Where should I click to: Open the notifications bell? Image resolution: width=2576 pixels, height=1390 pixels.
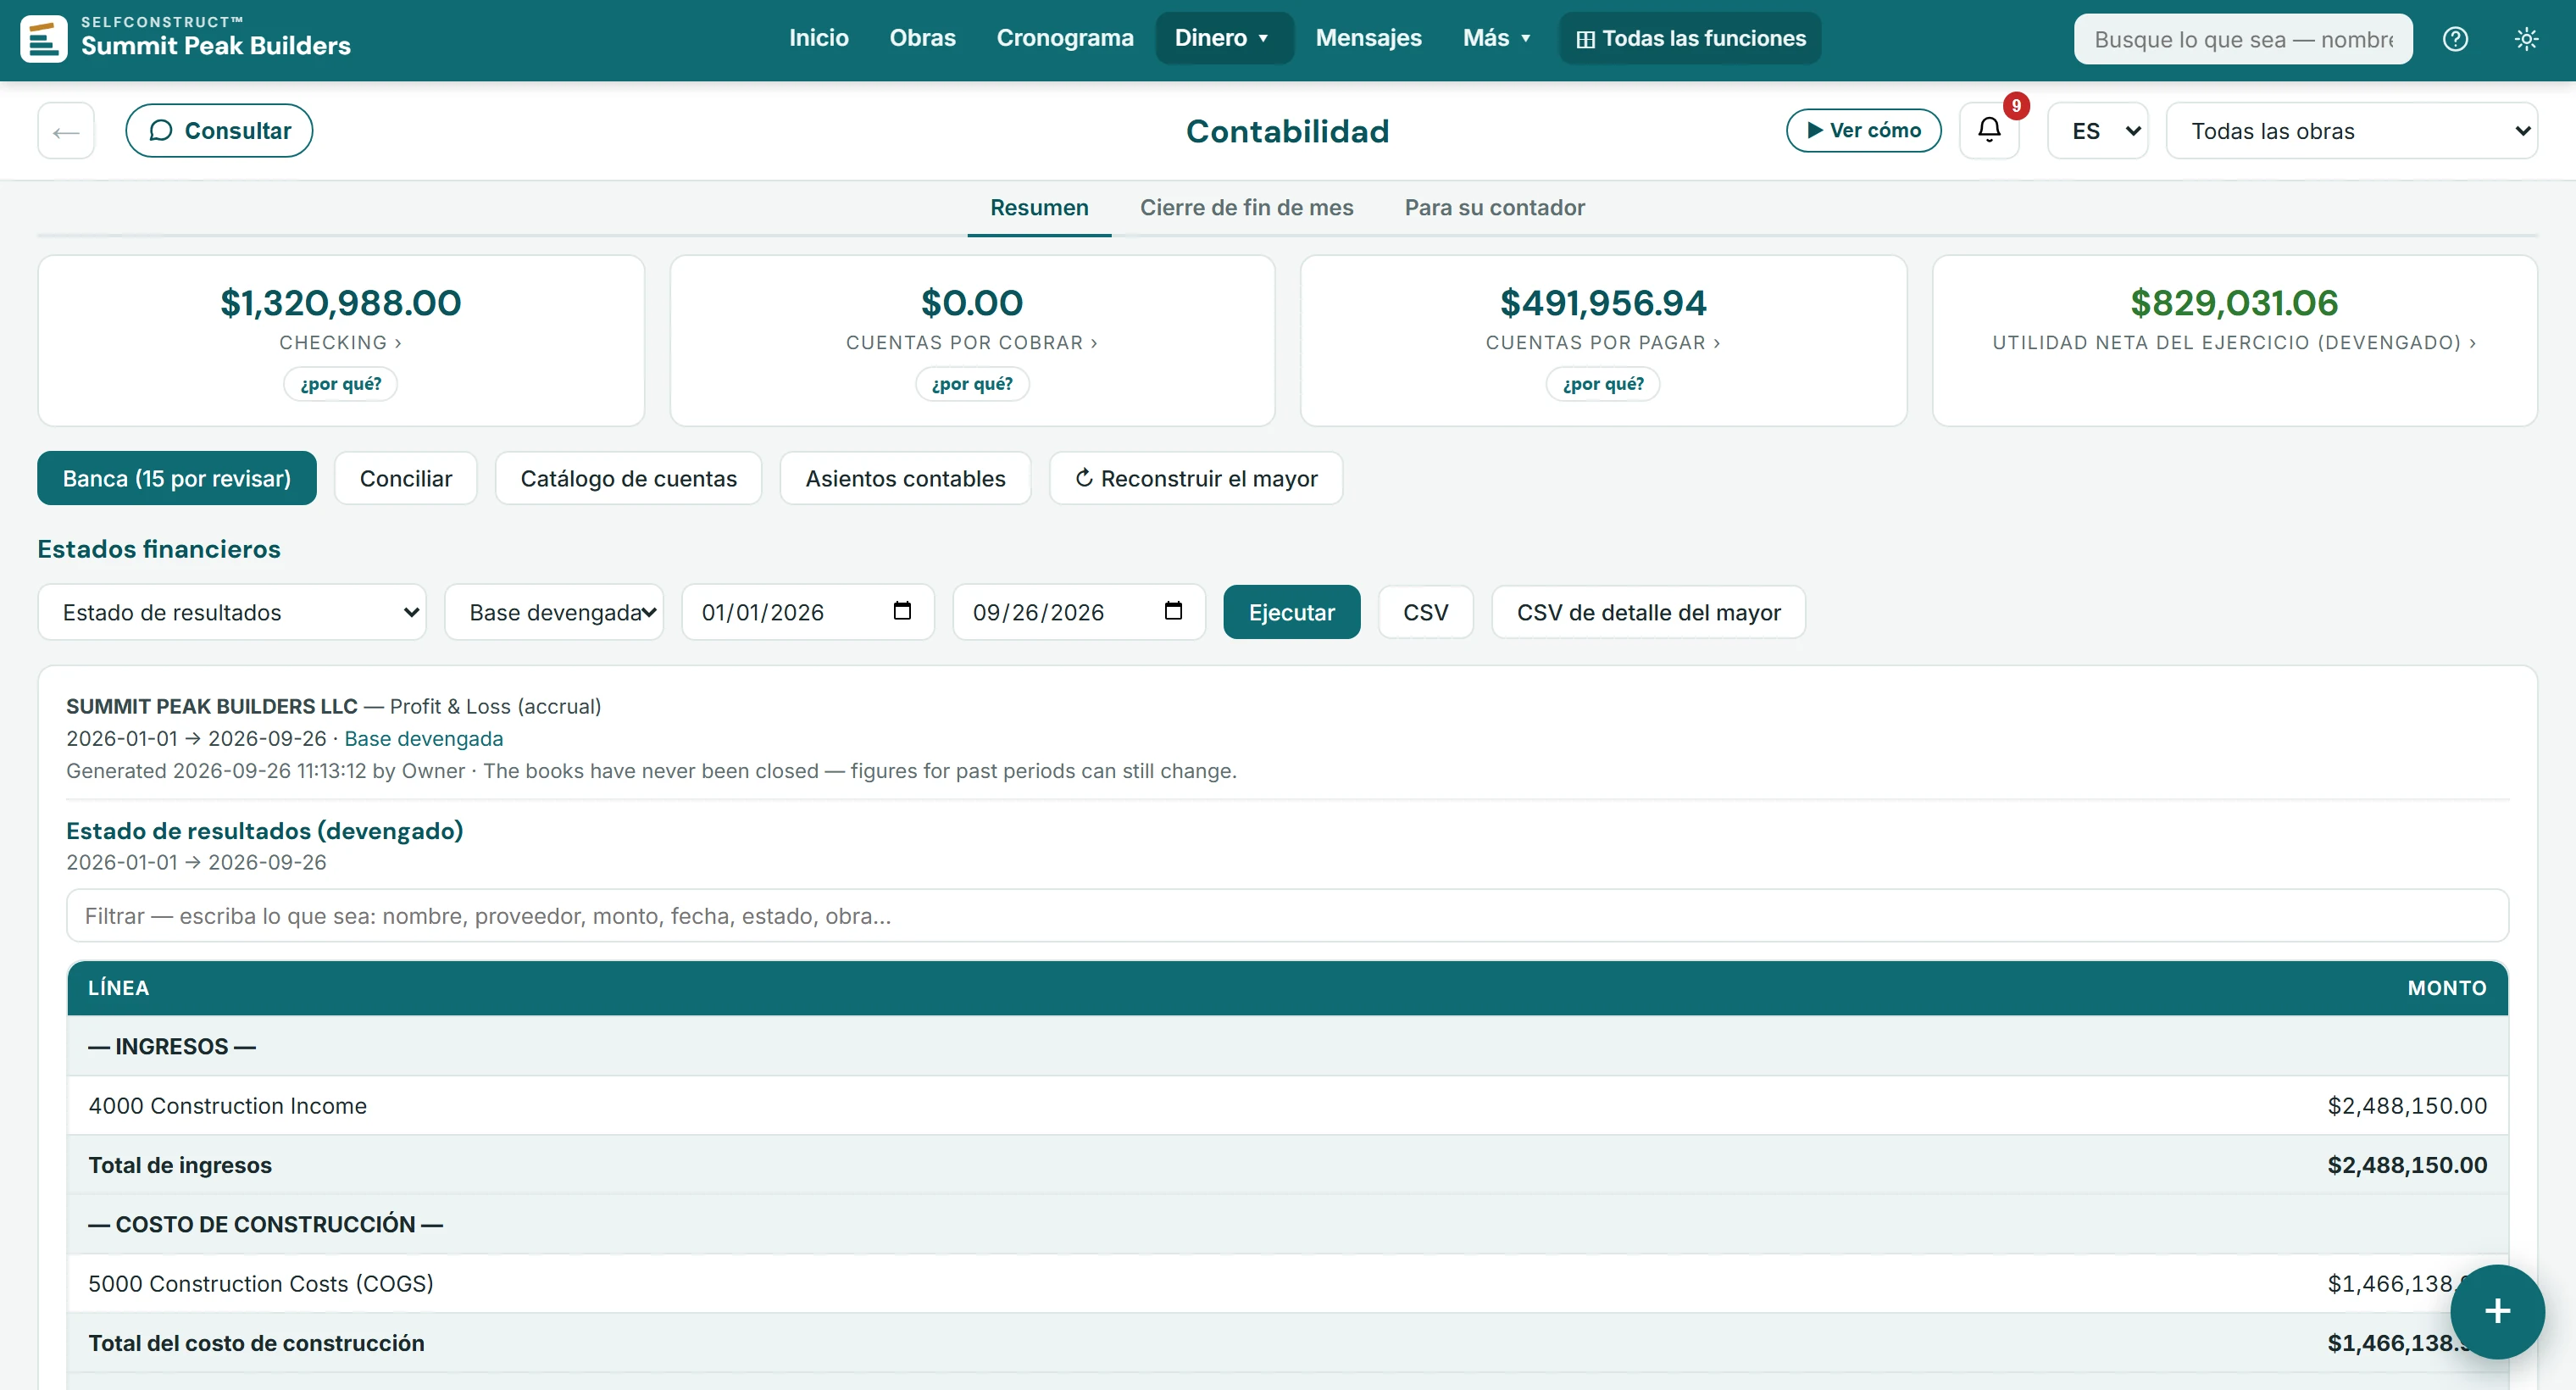[x=1989, y=130]
